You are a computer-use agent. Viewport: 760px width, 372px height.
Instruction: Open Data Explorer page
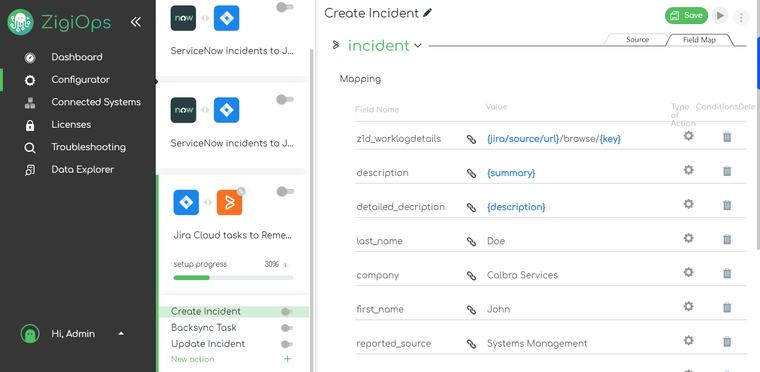click(x=83, y=169)
